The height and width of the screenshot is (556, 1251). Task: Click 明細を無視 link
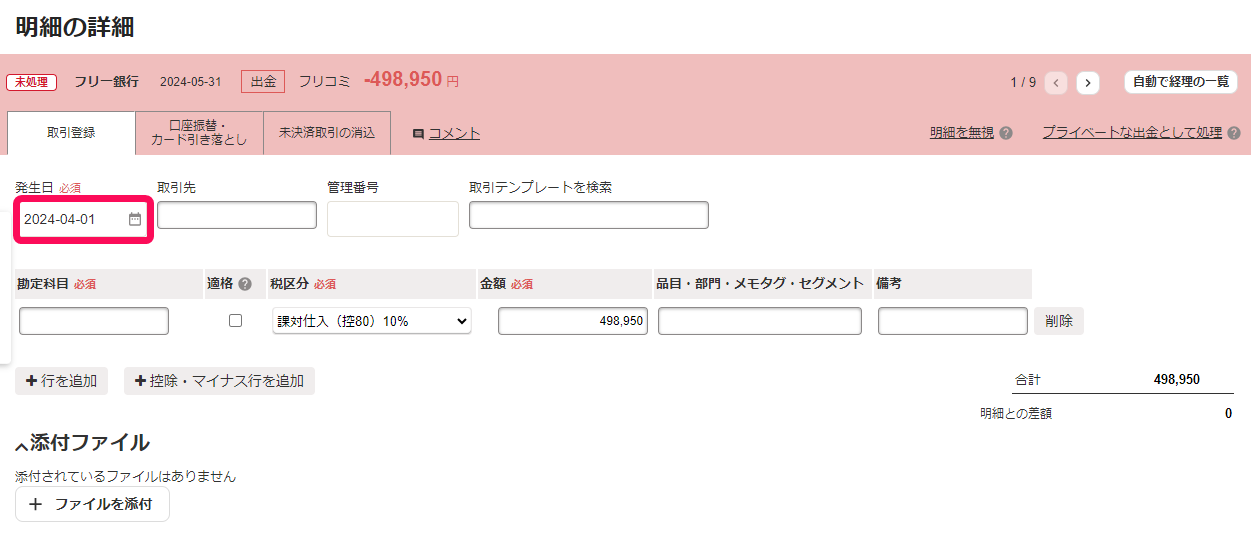click(962, 132)
